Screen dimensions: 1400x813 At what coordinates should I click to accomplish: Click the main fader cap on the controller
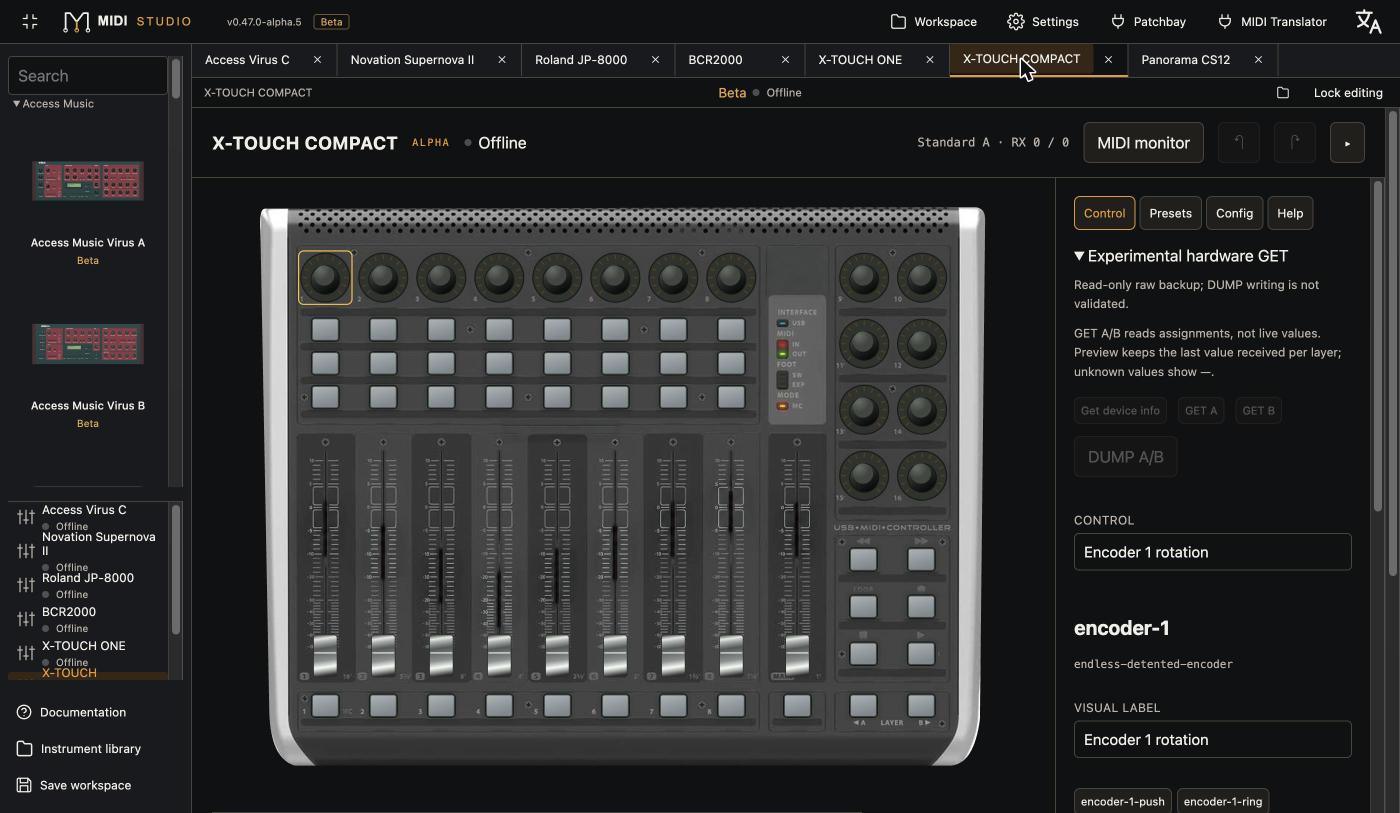pyautogui.click(x=797, y=655)
